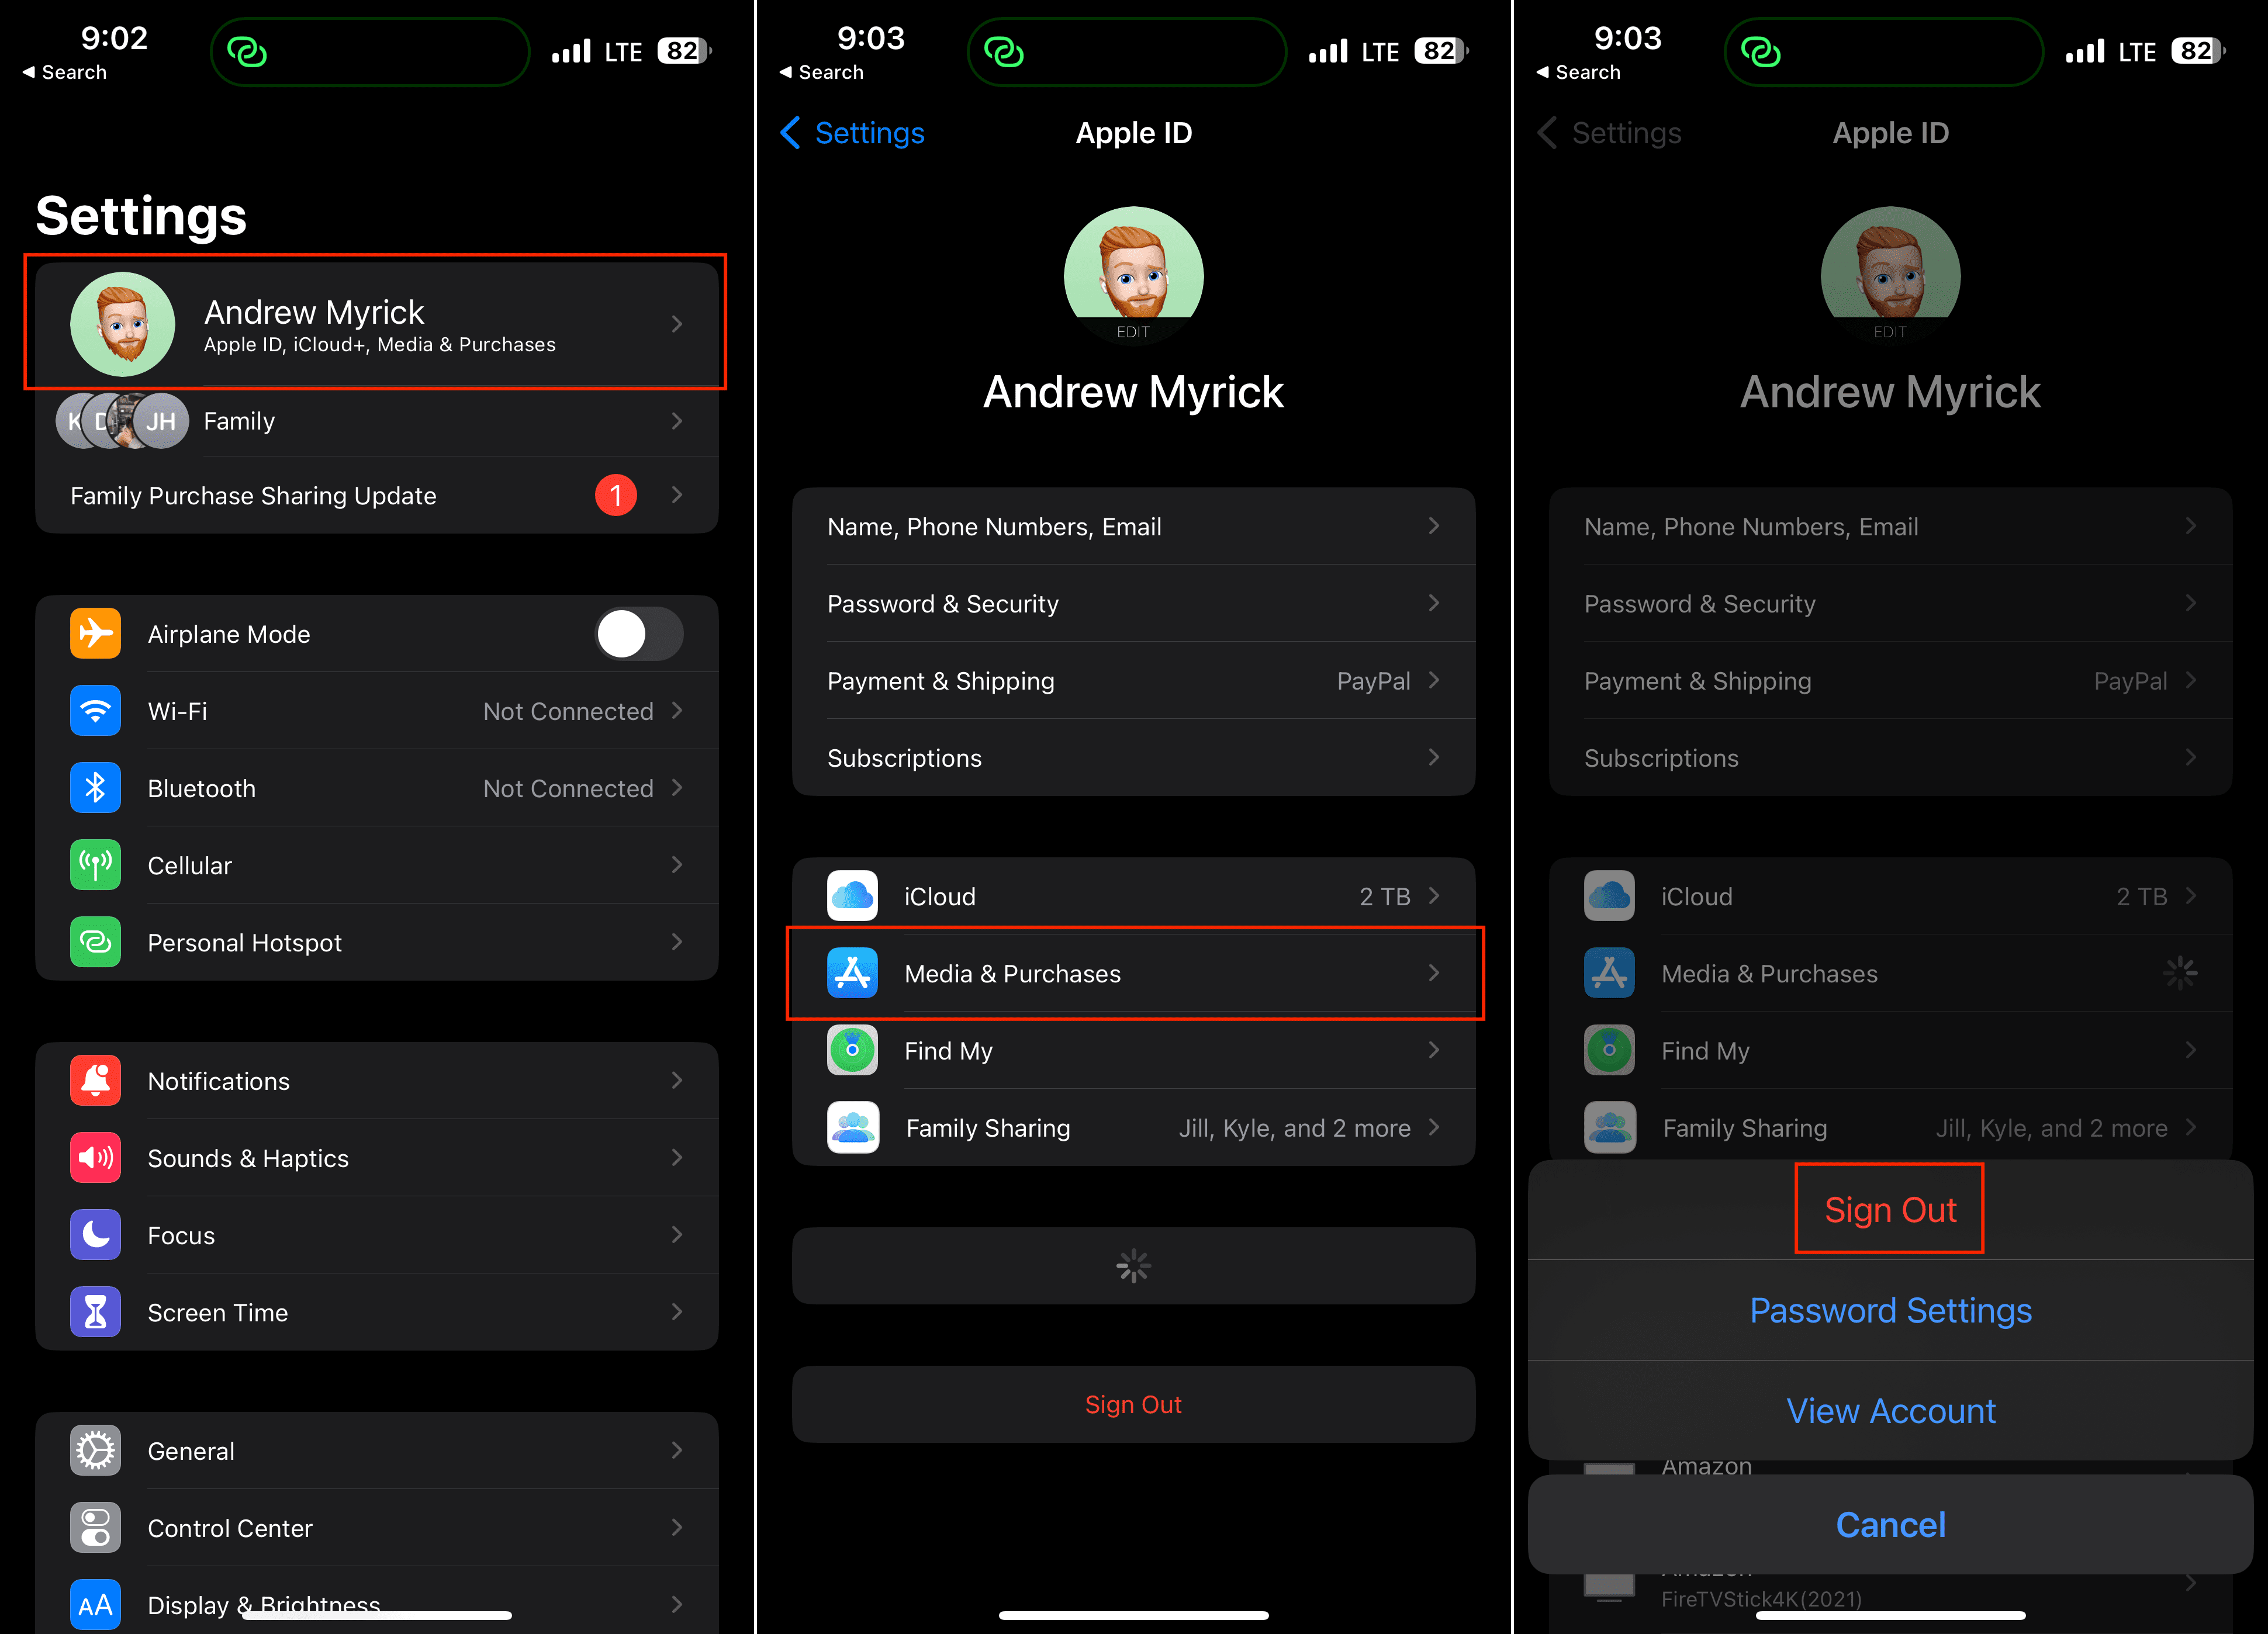Tap chevron beside Family Purchase Sharing Update
Viewport: 2268px width, 1634px height.
point(677,494)
